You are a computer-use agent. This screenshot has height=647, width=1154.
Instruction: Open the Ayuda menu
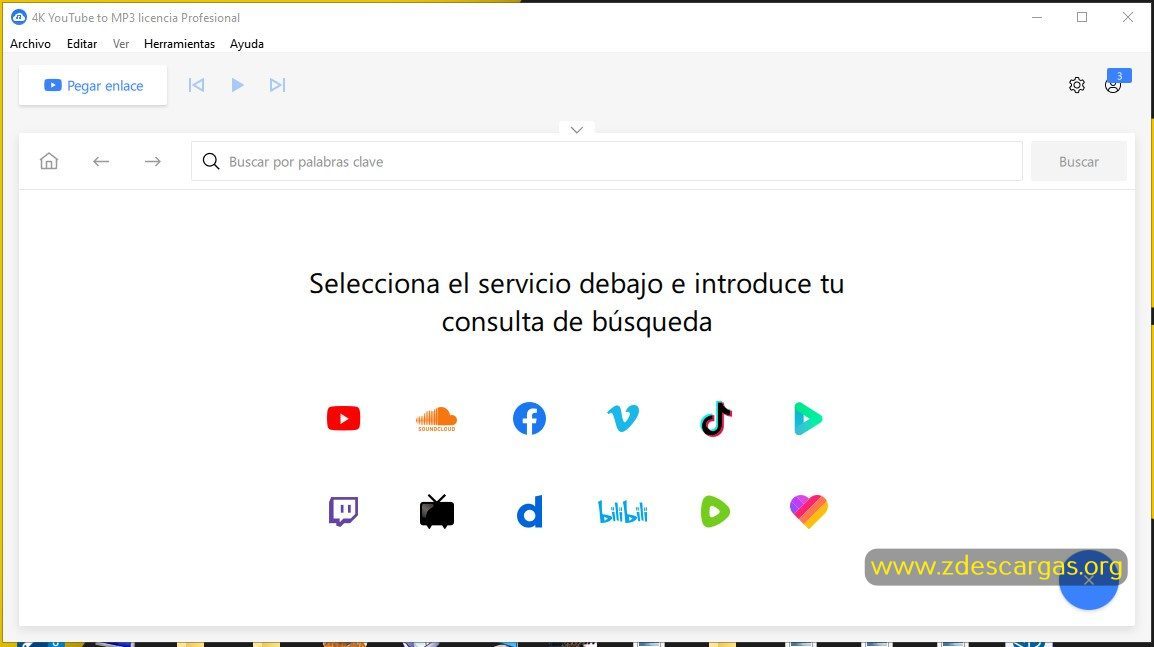click(247, 43)
